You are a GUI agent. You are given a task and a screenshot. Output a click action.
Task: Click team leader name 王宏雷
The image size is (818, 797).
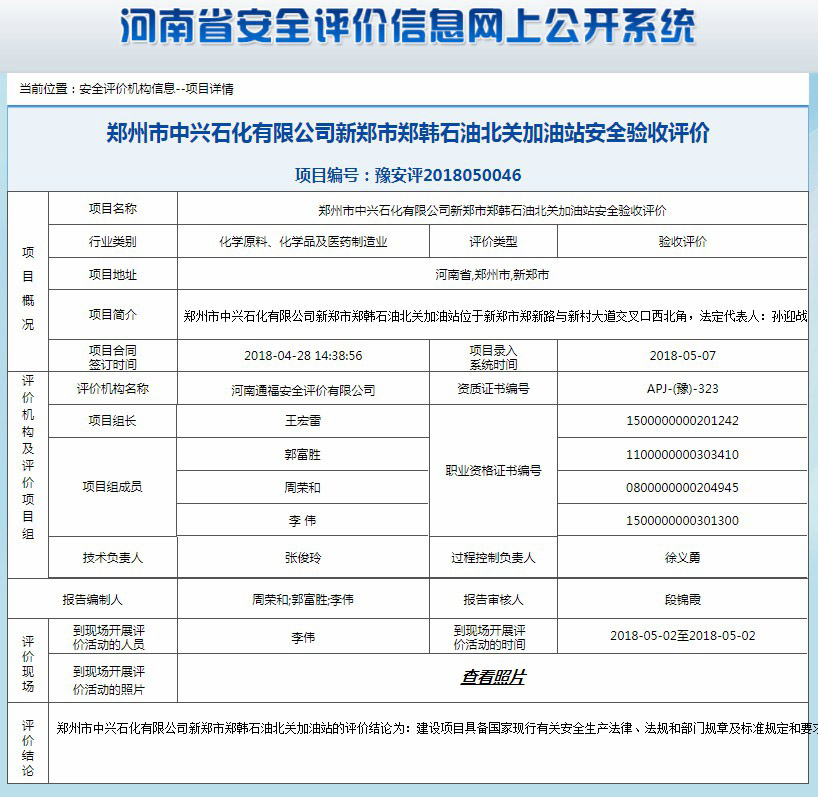[x=303, y=420]
